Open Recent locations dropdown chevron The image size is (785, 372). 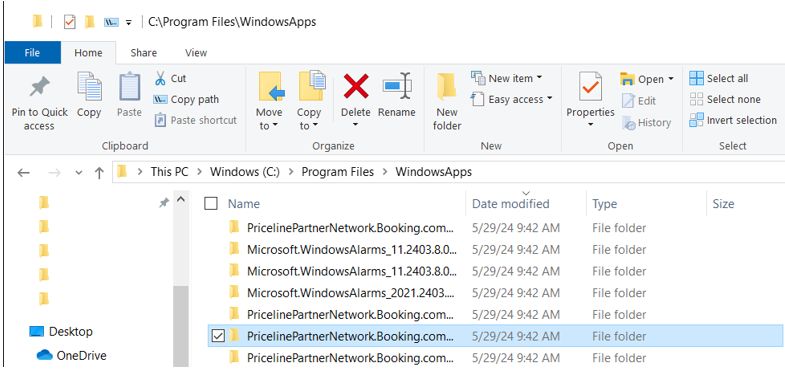tap(78, 173)
